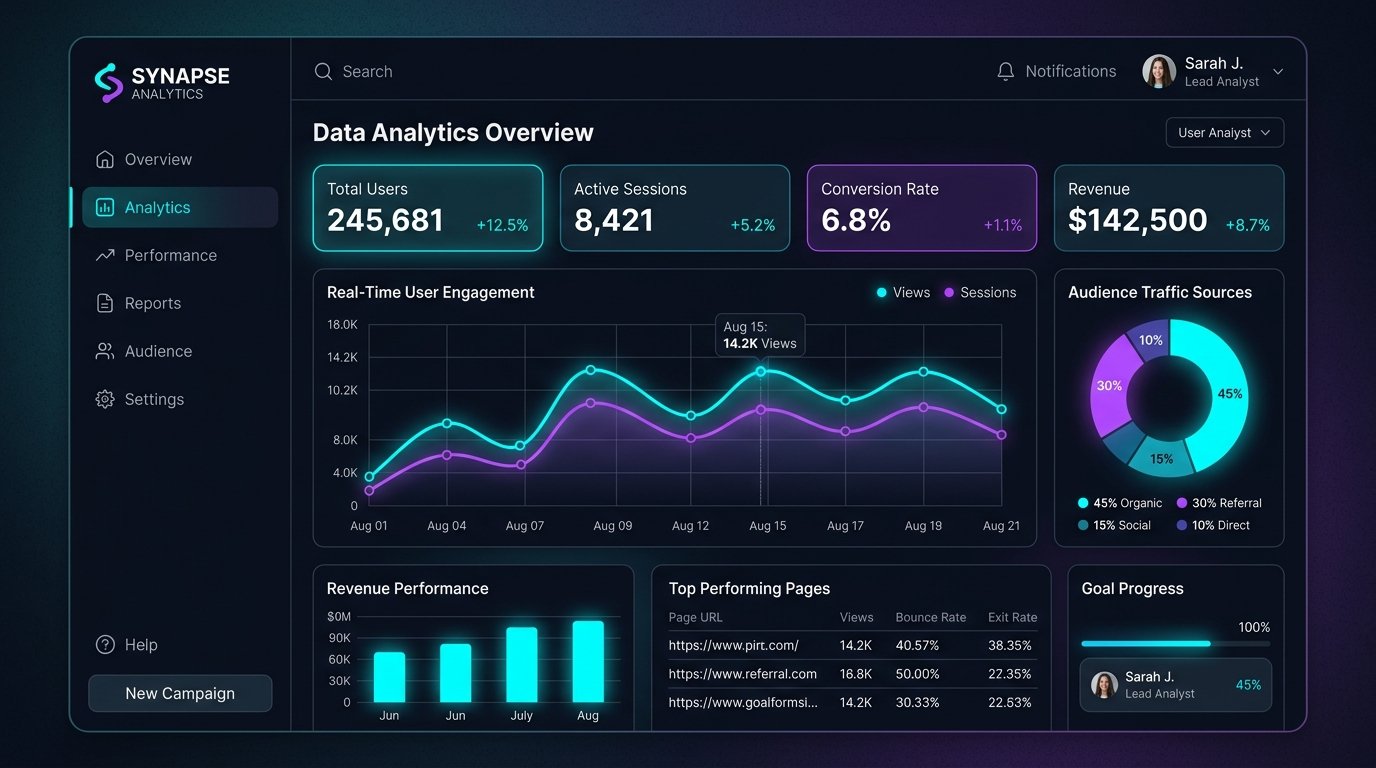The width and height of the screenshot is (1376, 768).
Task: Click the Goal Progress bar
Action: coord(1176,644)
